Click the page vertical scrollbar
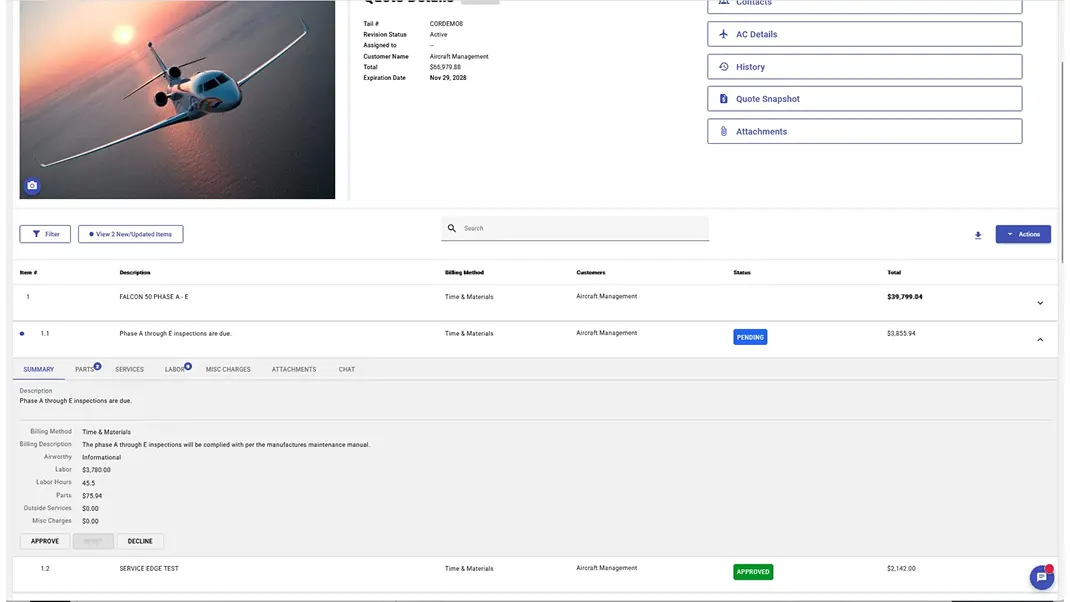Viewport: 1070px width, 602px height. point(1061,160)
